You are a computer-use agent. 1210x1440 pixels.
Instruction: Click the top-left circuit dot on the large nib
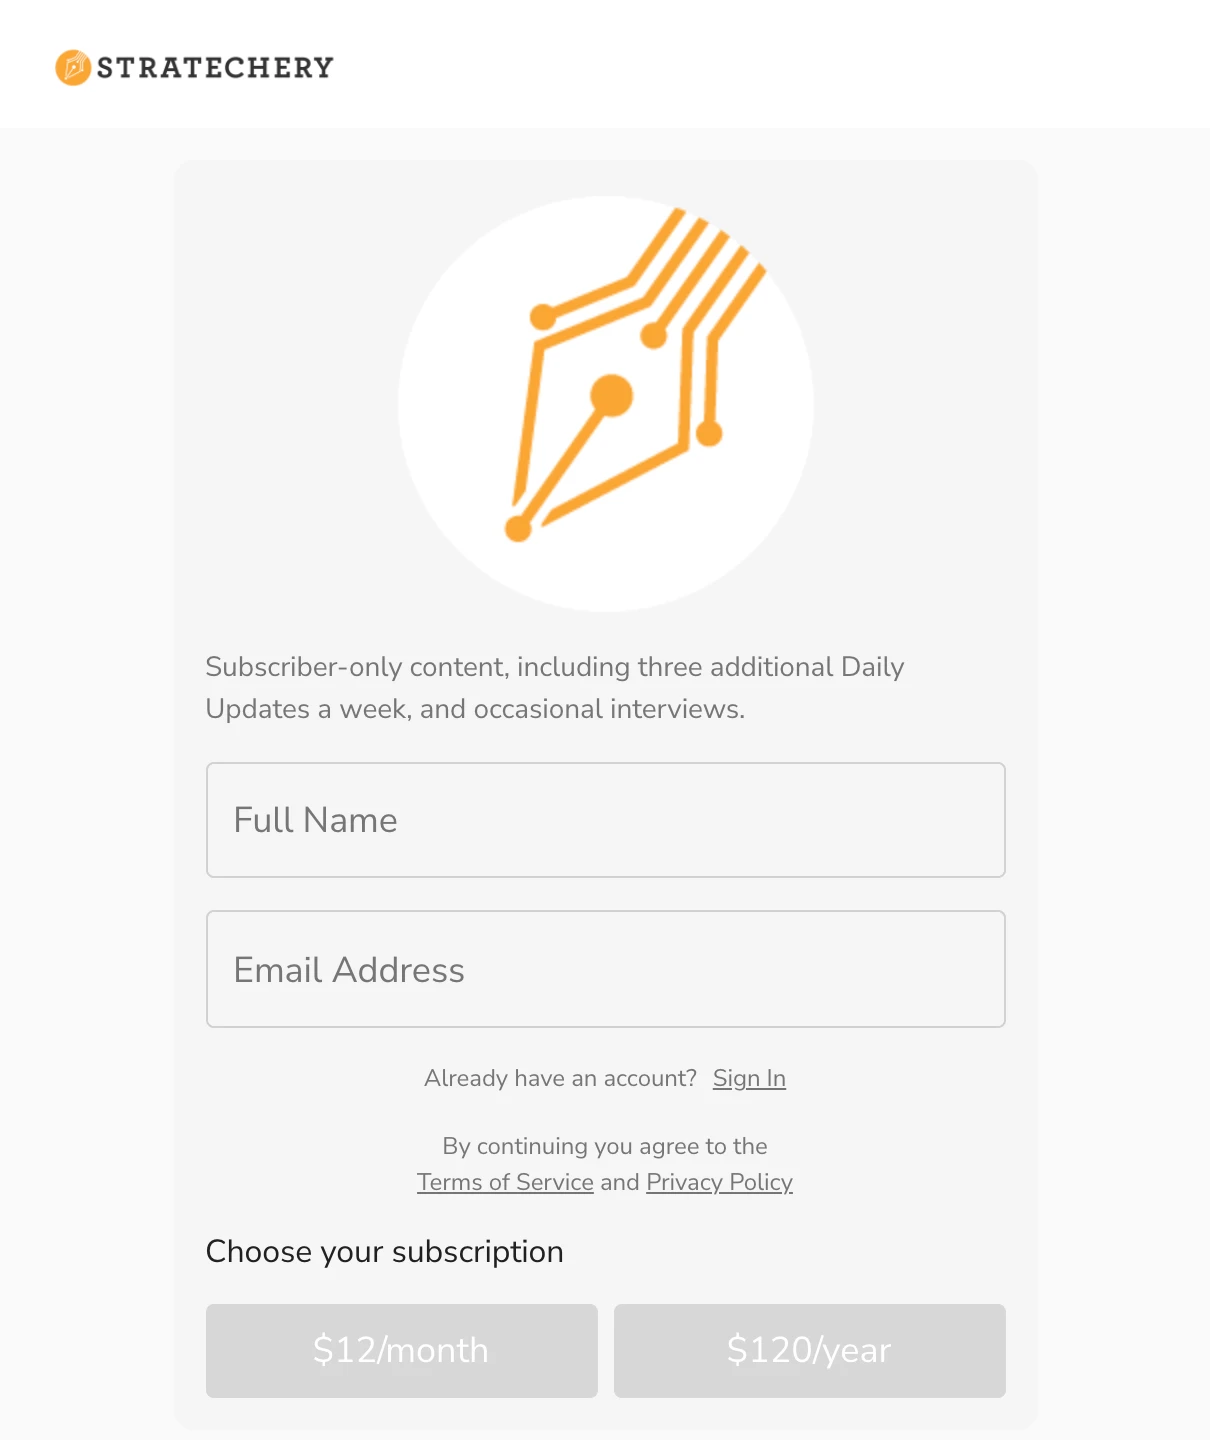coord(543,317)
